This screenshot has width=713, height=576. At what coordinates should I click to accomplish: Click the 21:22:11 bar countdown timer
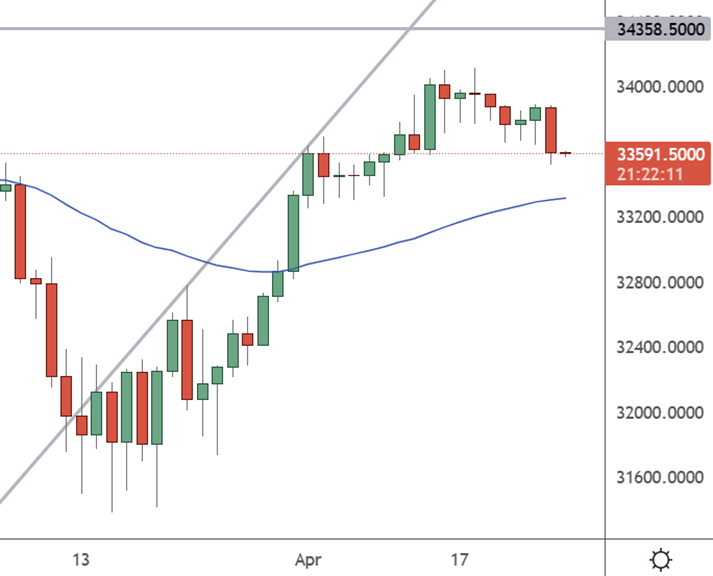point(650,174)
